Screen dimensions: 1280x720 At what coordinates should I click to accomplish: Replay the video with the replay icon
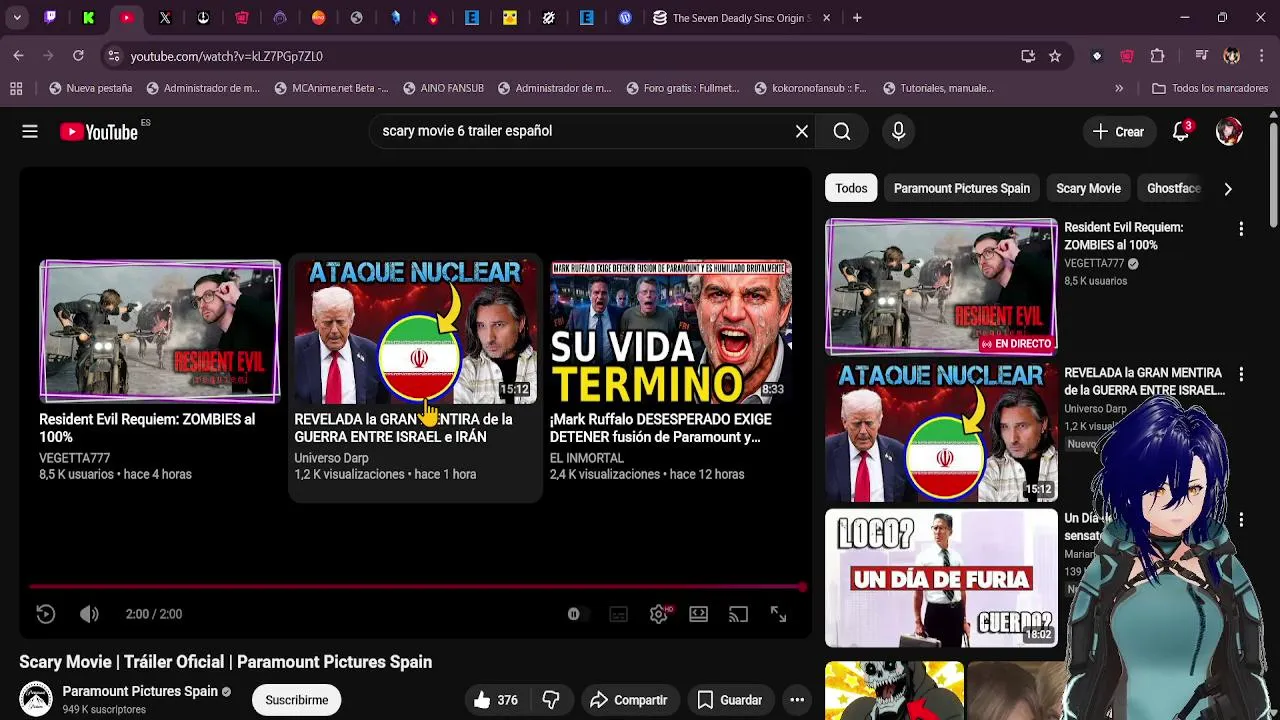coord(46,614)
